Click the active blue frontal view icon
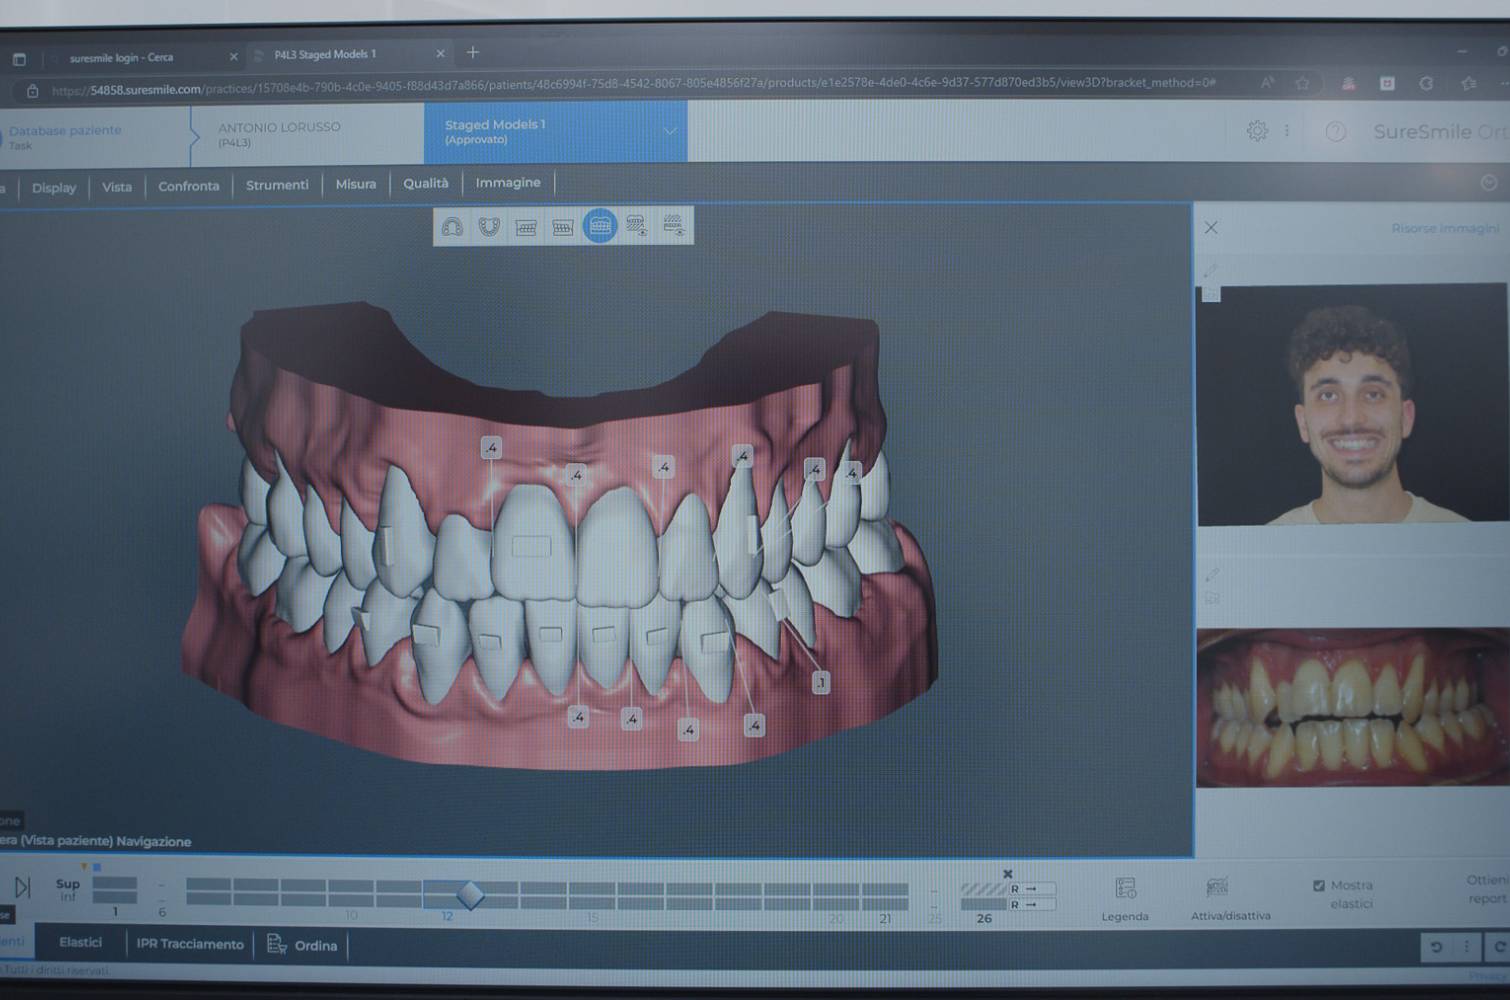Image resolution: width=1510 pixels, height=1000 pixels. [600, 226]
